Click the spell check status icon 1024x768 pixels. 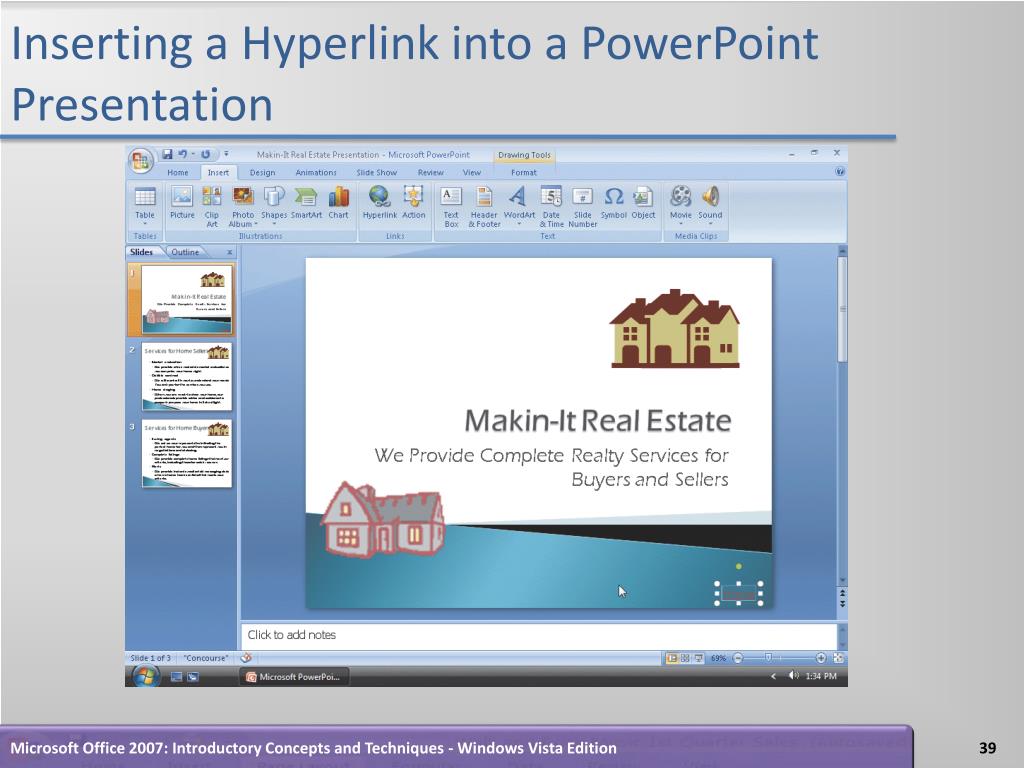click(x=246, y=658)
